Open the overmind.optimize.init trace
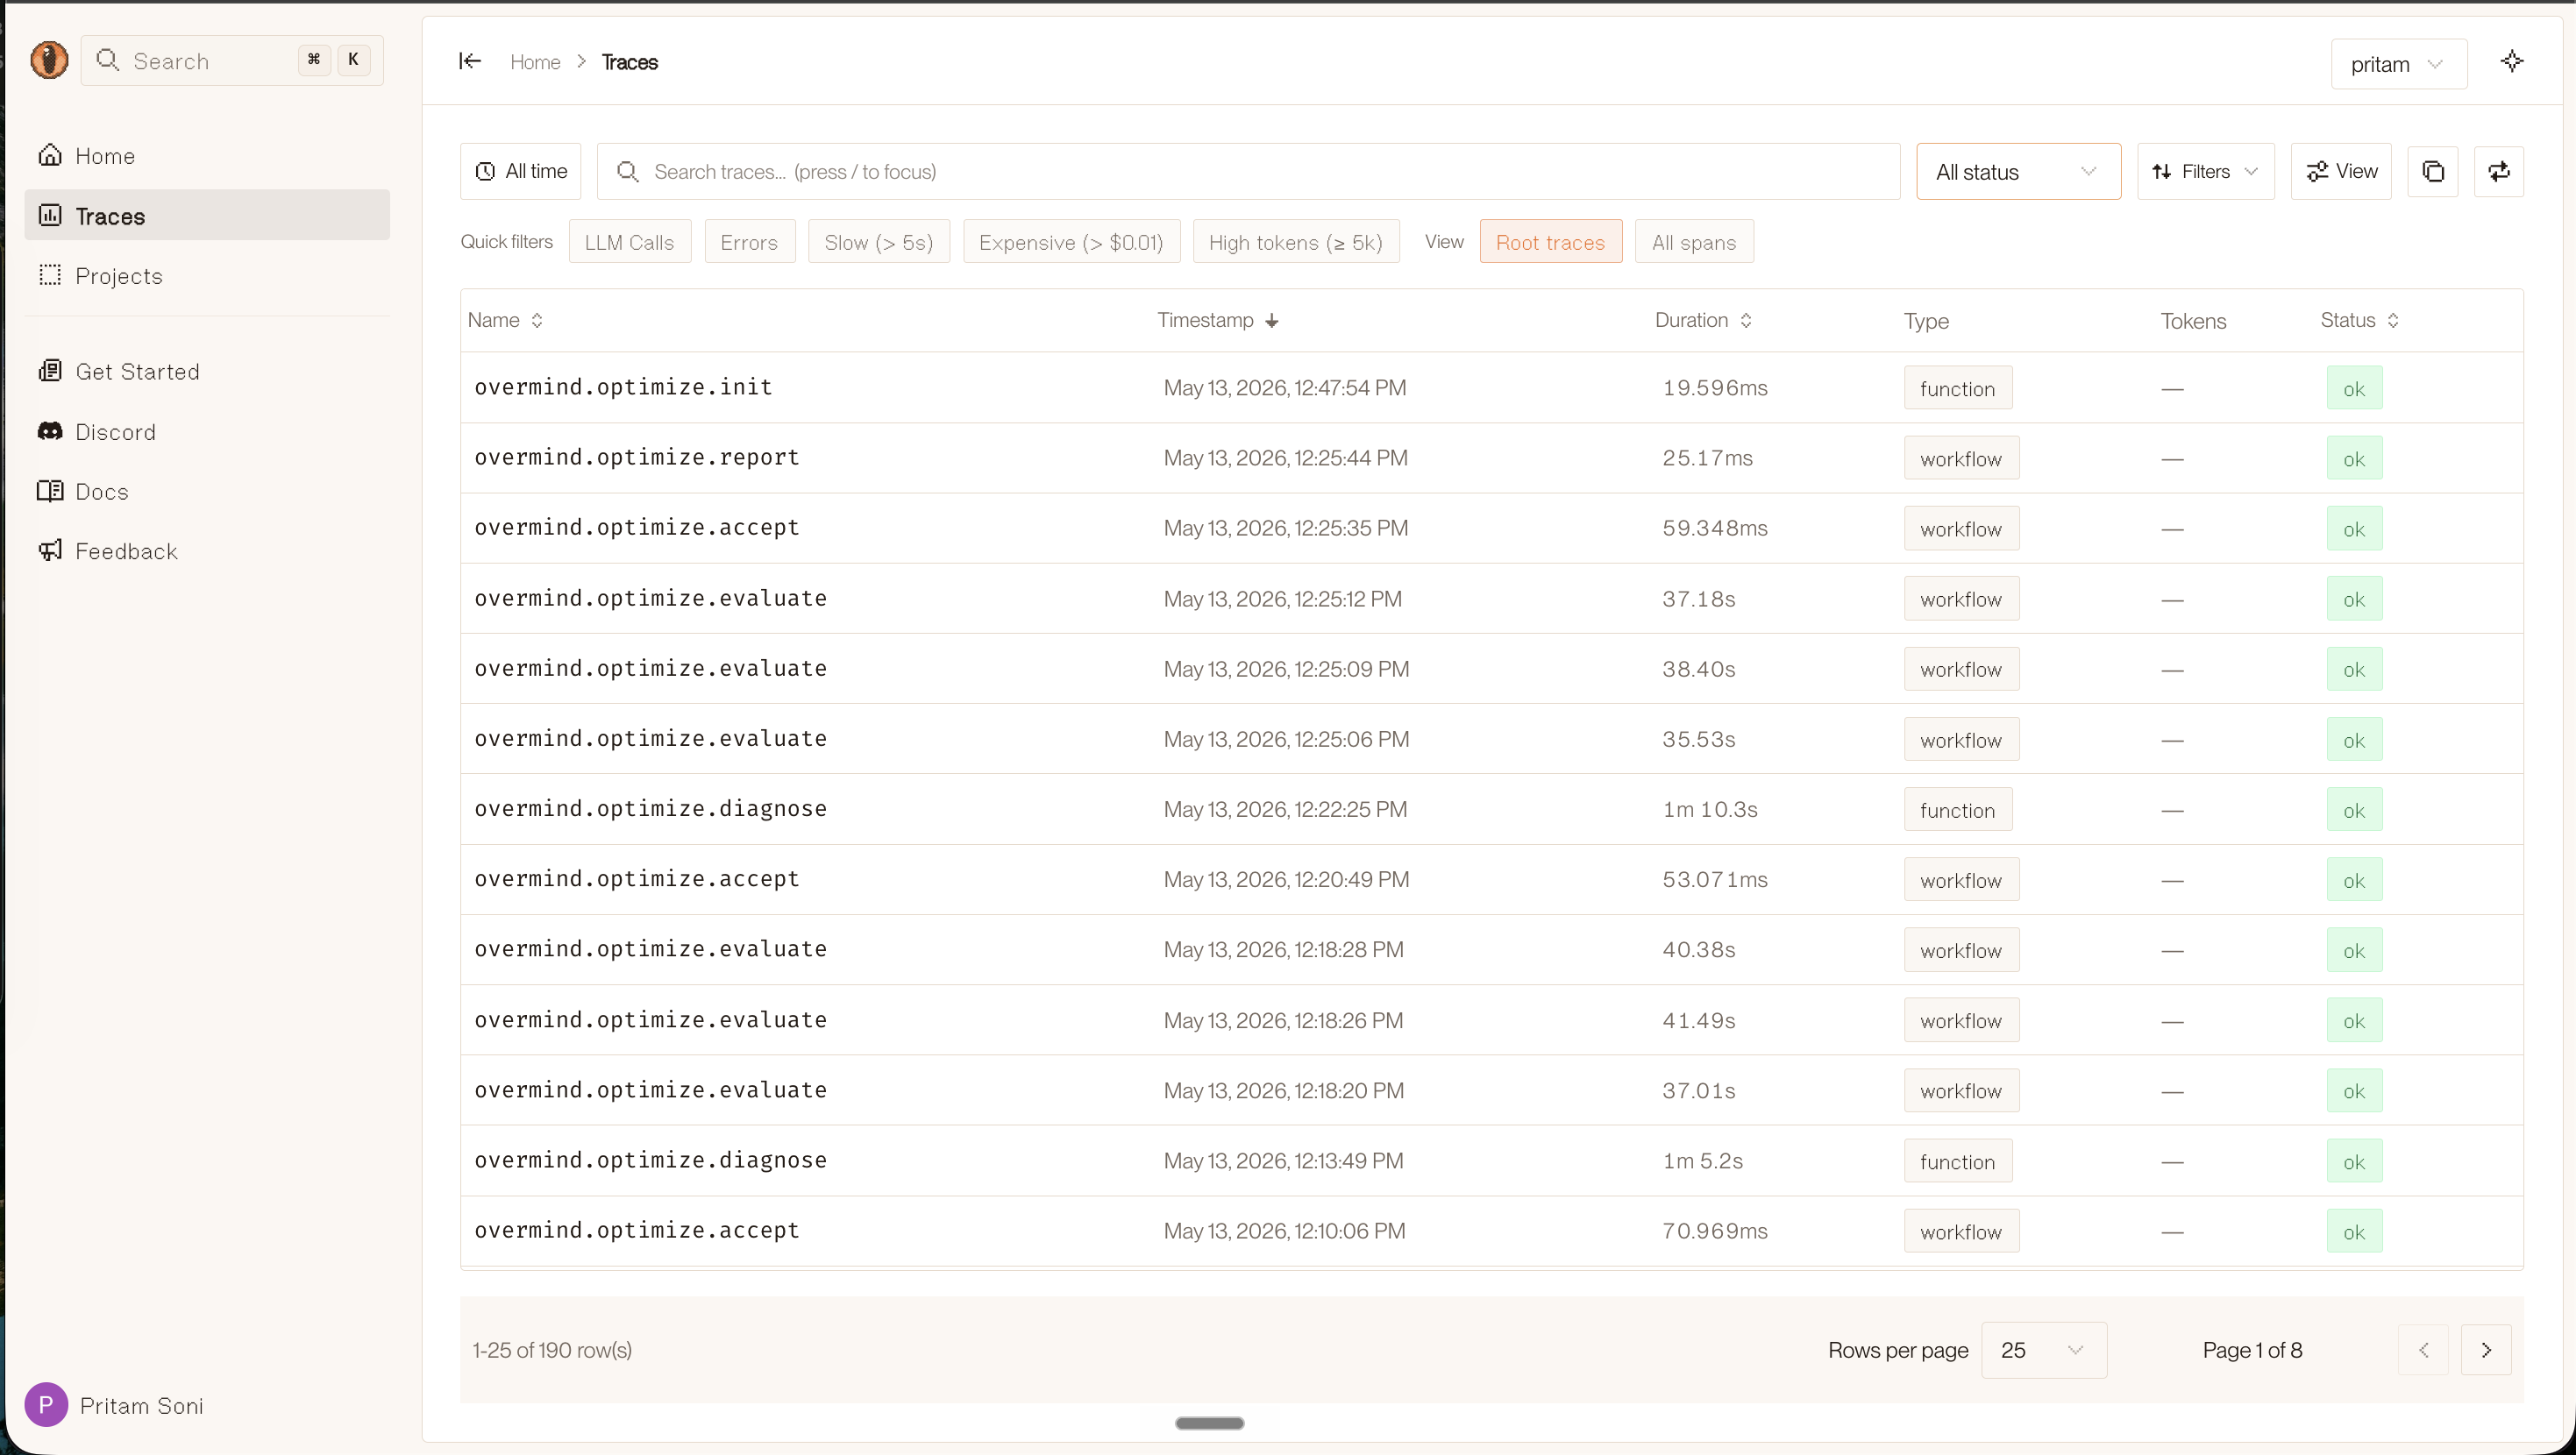This screenshot has width=2576, height=1455. click(623, 387)
